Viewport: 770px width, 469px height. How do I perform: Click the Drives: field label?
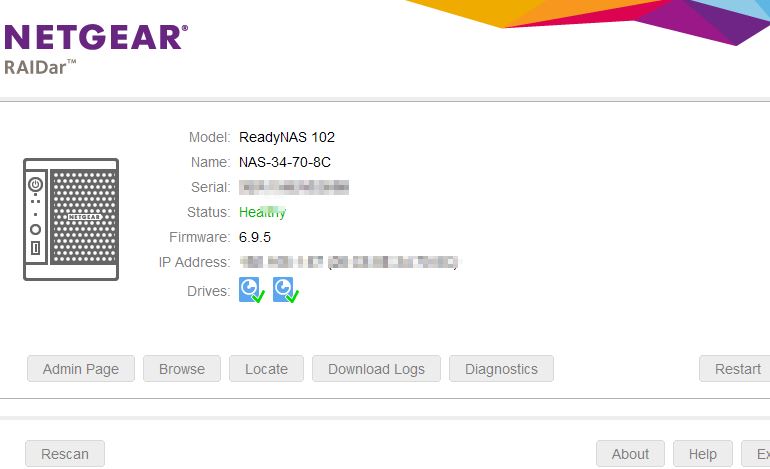point(209,291)
